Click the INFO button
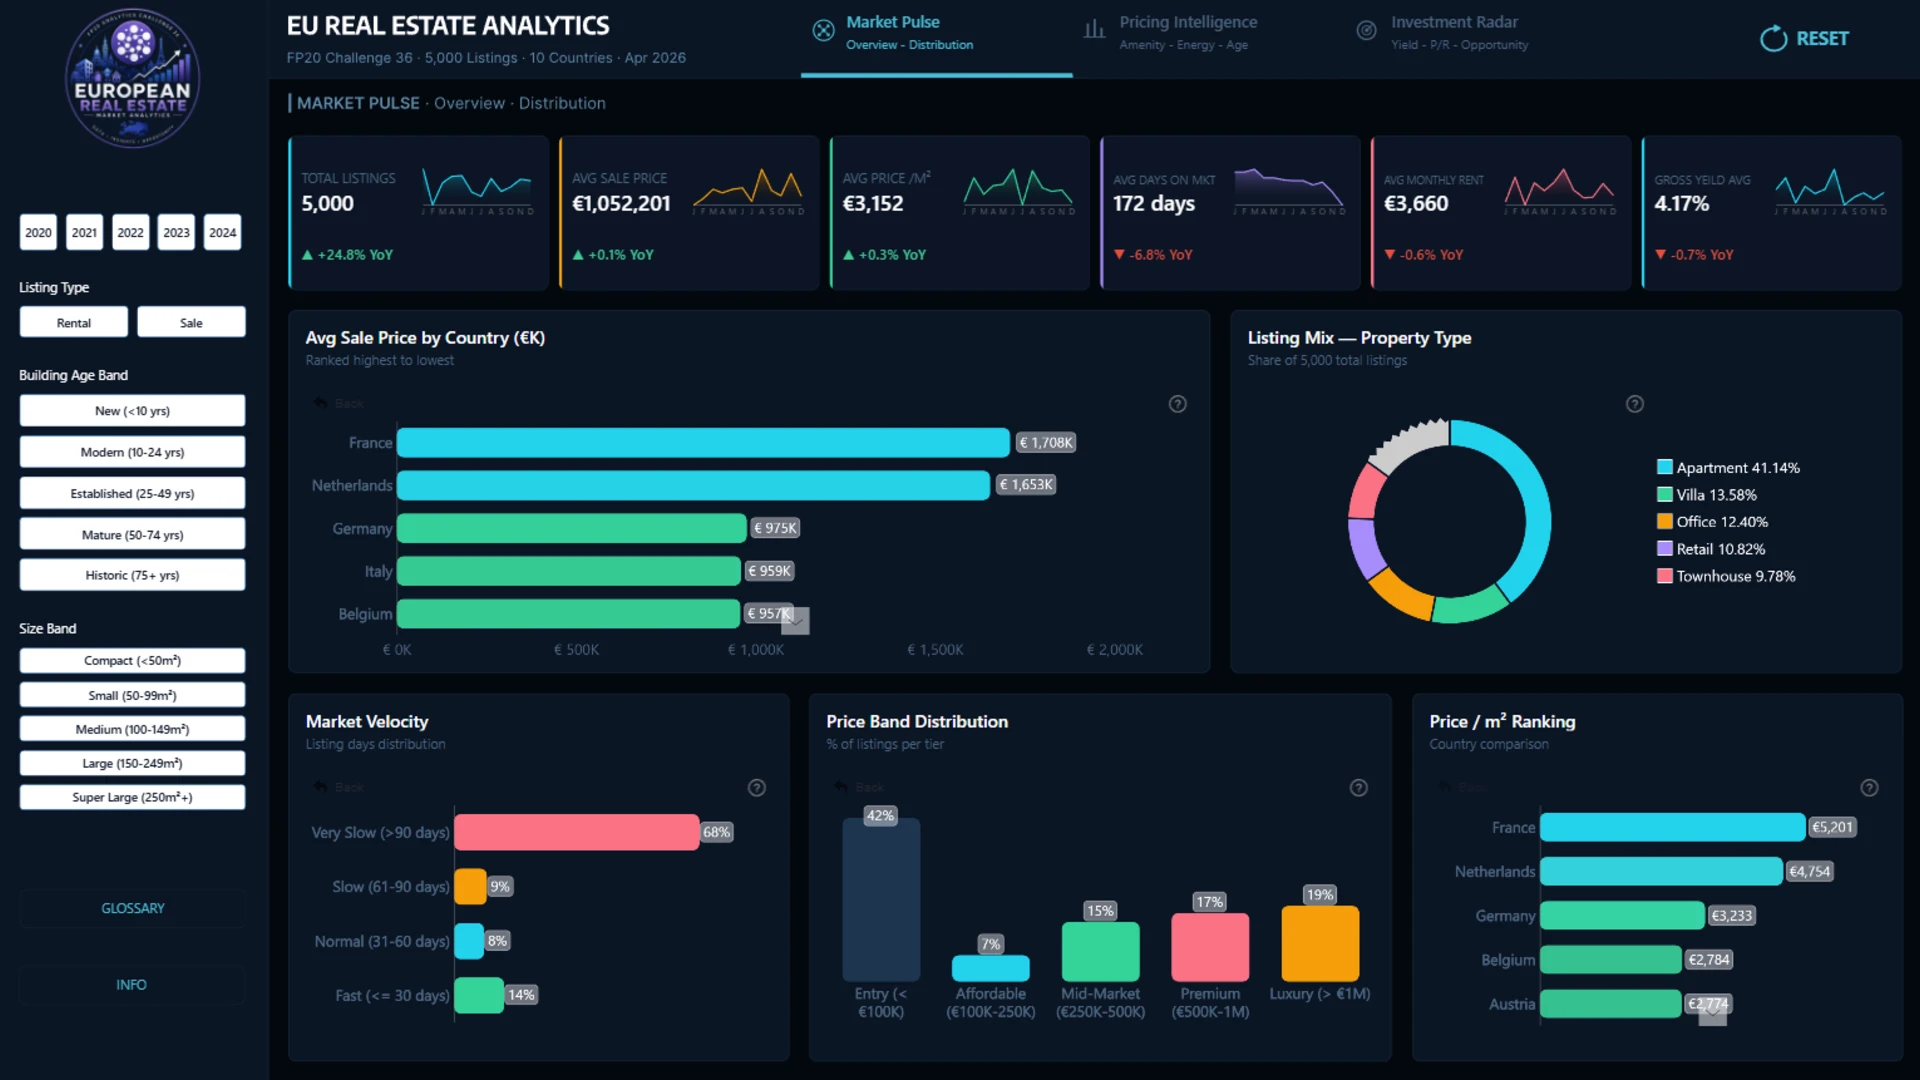The image size is (1920, 1080). pyautogui.click(x=131, y=985)
